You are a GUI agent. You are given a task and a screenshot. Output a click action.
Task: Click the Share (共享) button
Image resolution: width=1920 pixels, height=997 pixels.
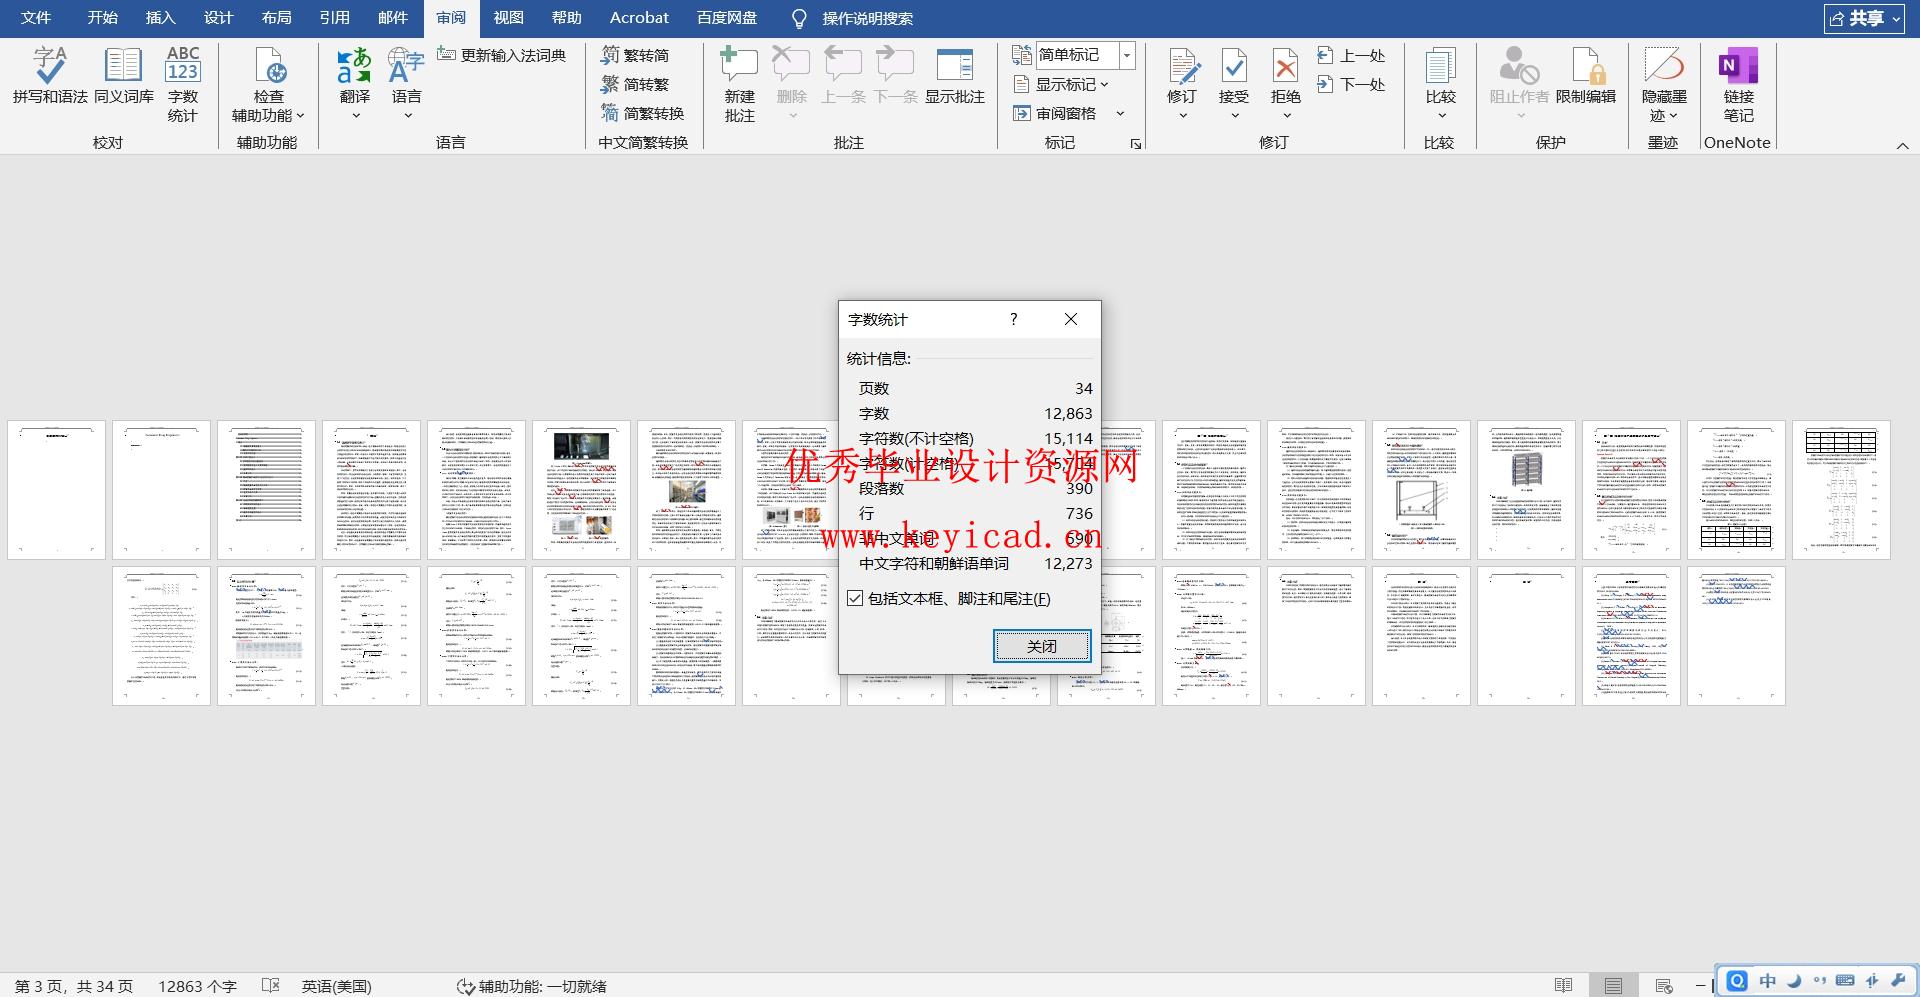[1864, 18]
